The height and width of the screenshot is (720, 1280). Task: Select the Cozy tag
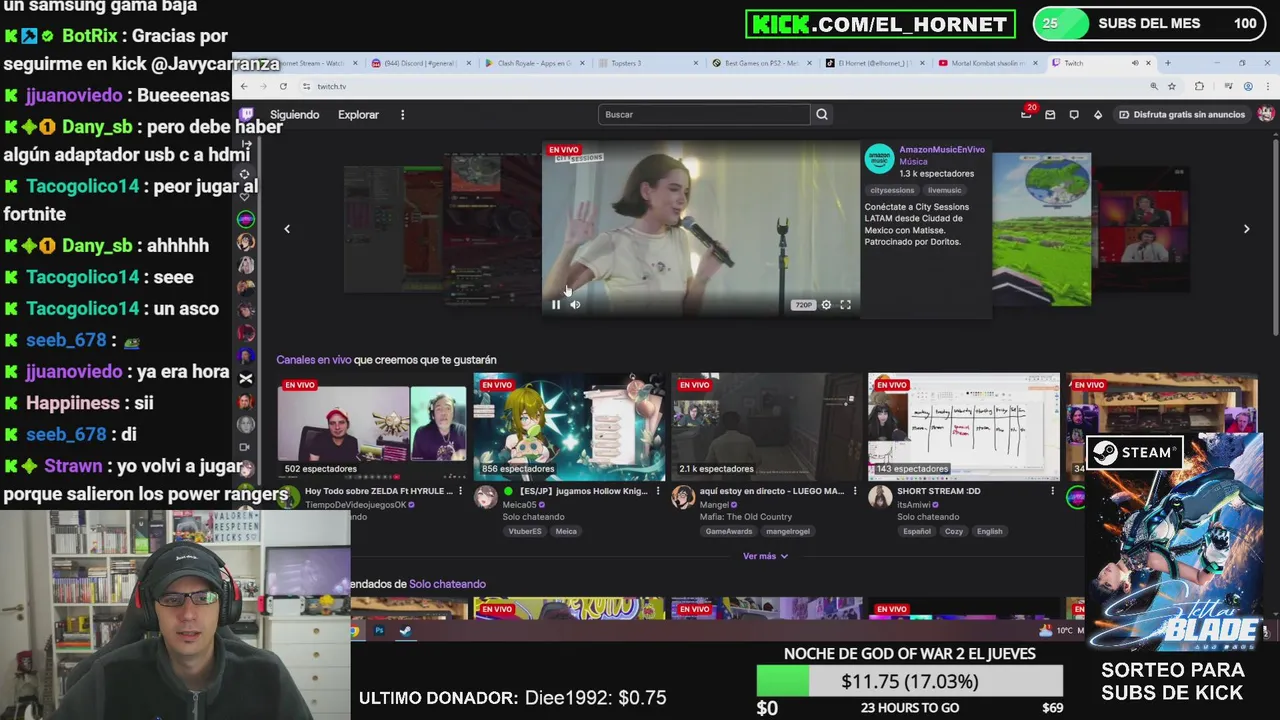point(954,531)
